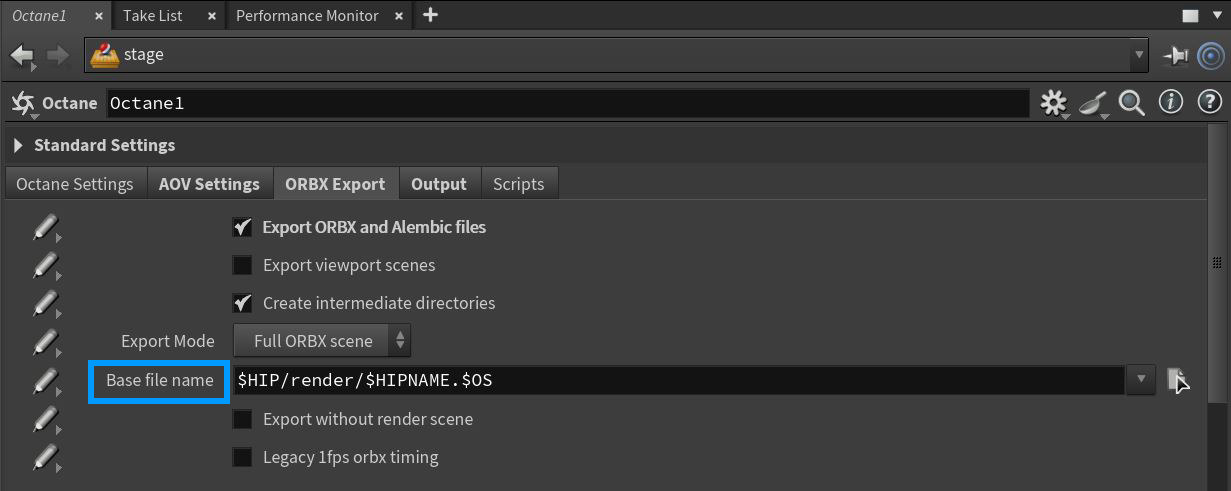Viewport: 1231px width, 491px height.
Task: Open the Performance Monitor tab
Action: point(307,16)
